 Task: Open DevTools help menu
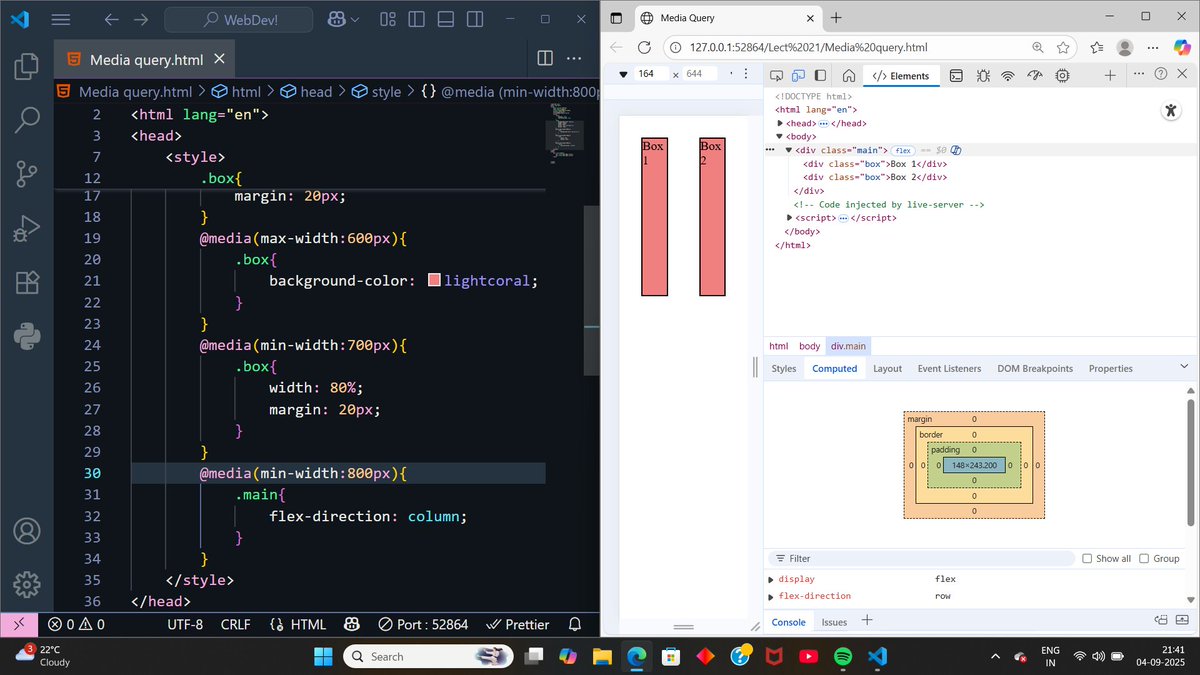tap(1160, 74)
